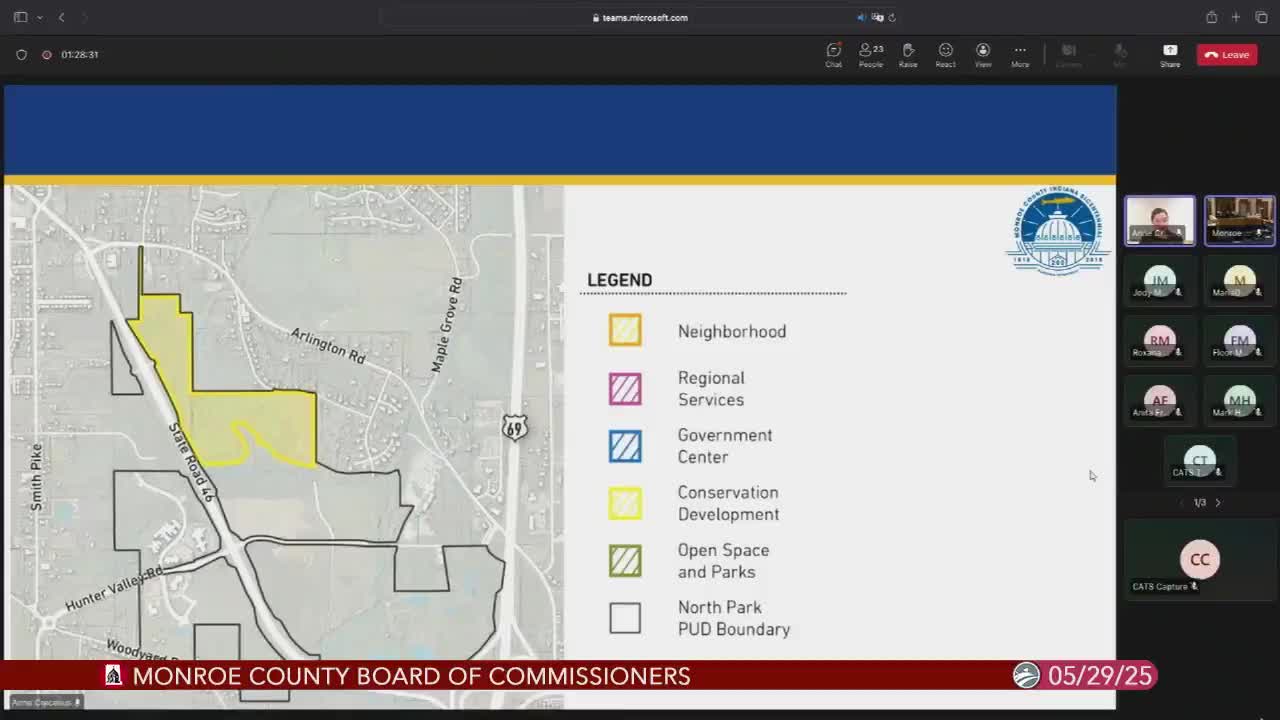Open the More actions menu
The image size is (1280, 720).
coord(1020,55)
